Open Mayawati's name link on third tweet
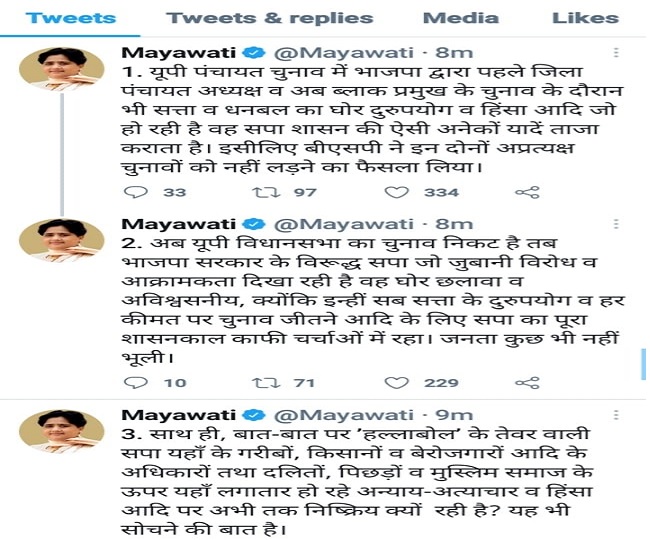Viewport: 650px width, 540px height. (x=179, y=415)
